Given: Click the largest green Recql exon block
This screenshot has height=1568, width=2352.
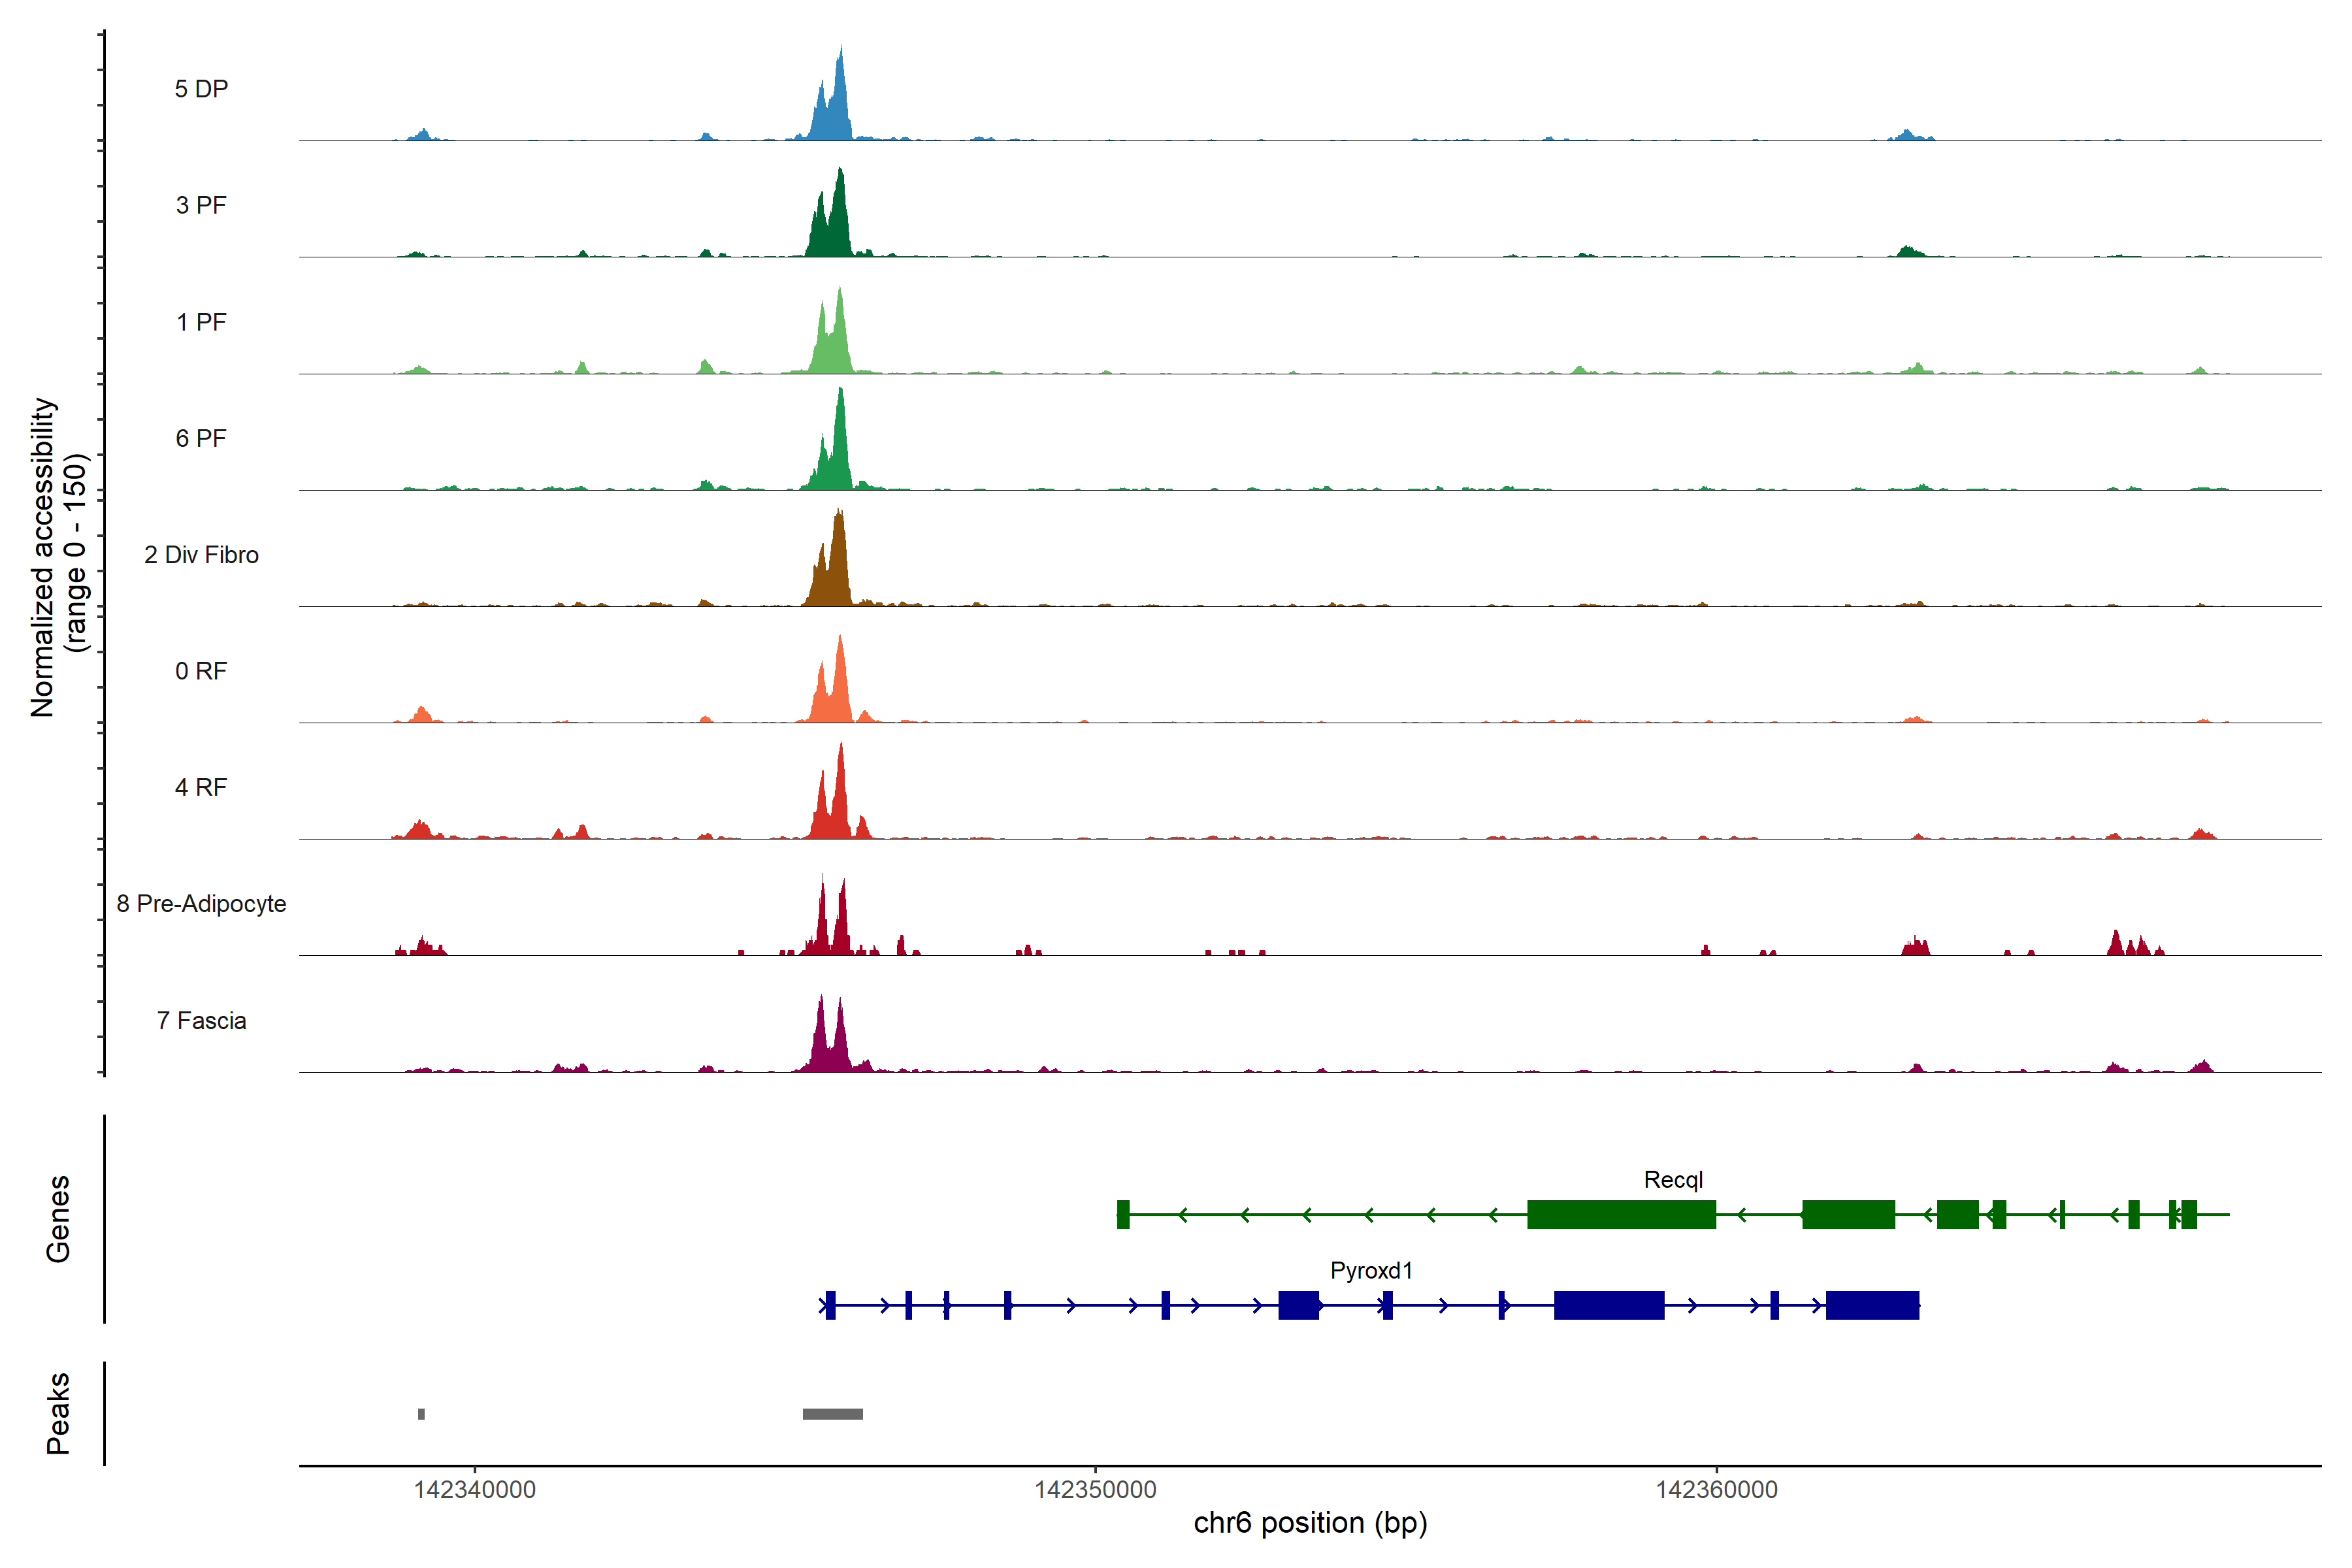Looking at the screenshot, I should 1621,1214.
